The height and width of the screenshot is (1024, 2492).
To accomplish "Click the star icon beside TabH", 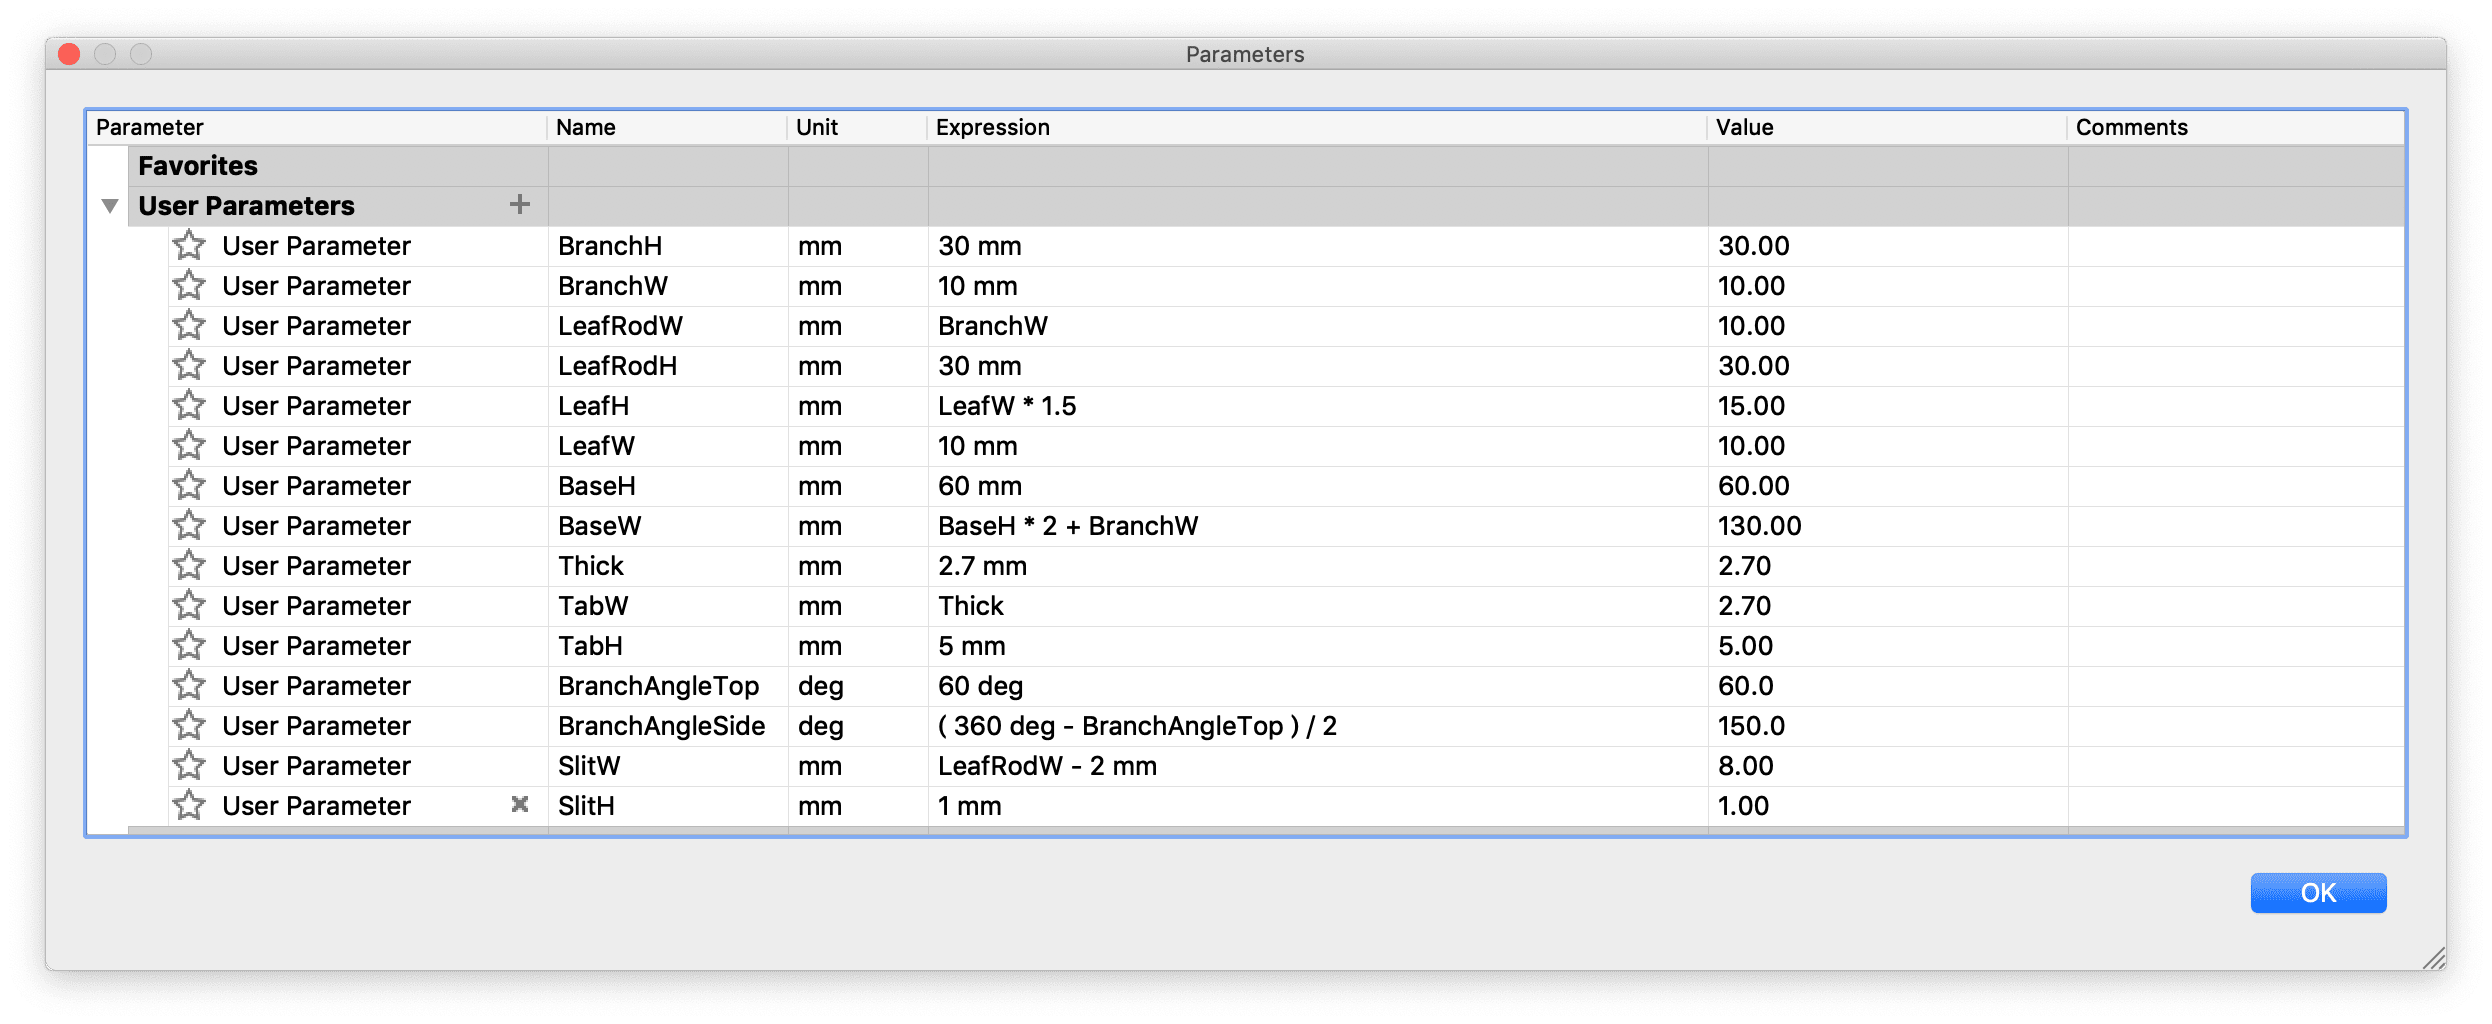I will pos(189,646).
